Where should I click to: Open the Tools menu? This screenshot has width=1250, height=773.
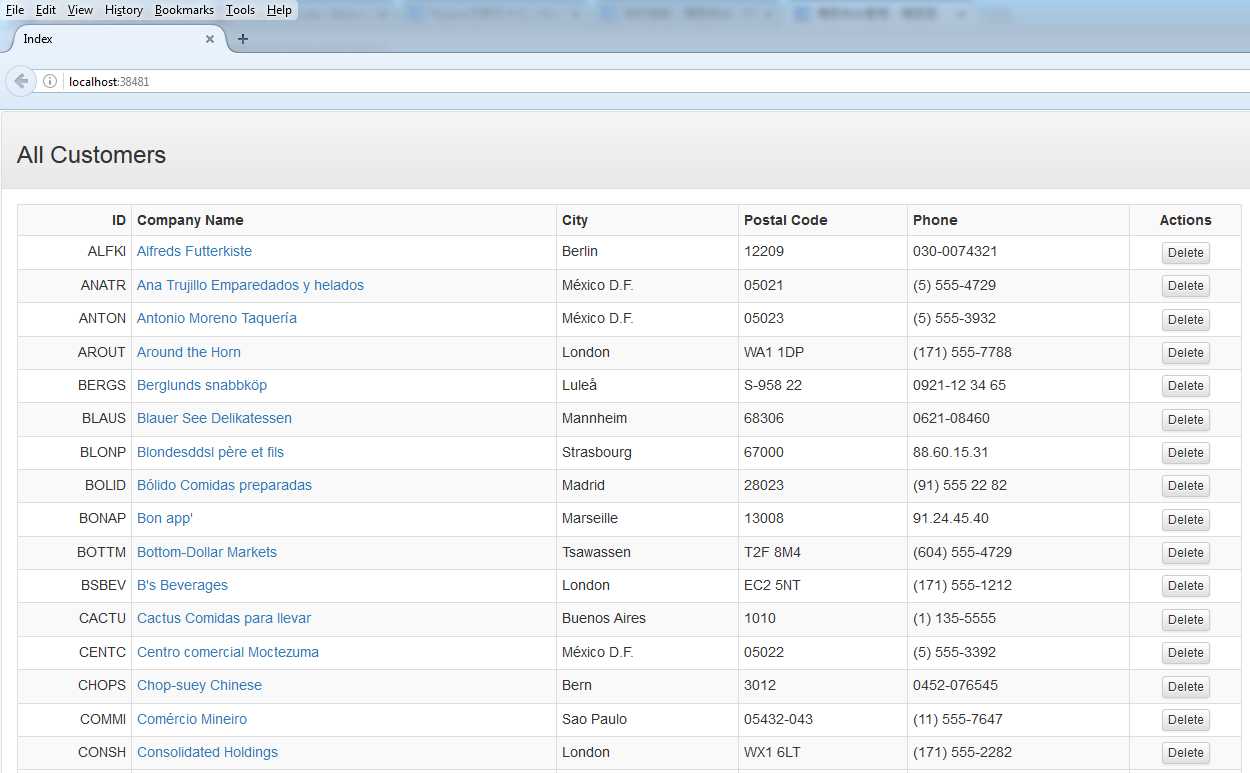tap(240, 10)
